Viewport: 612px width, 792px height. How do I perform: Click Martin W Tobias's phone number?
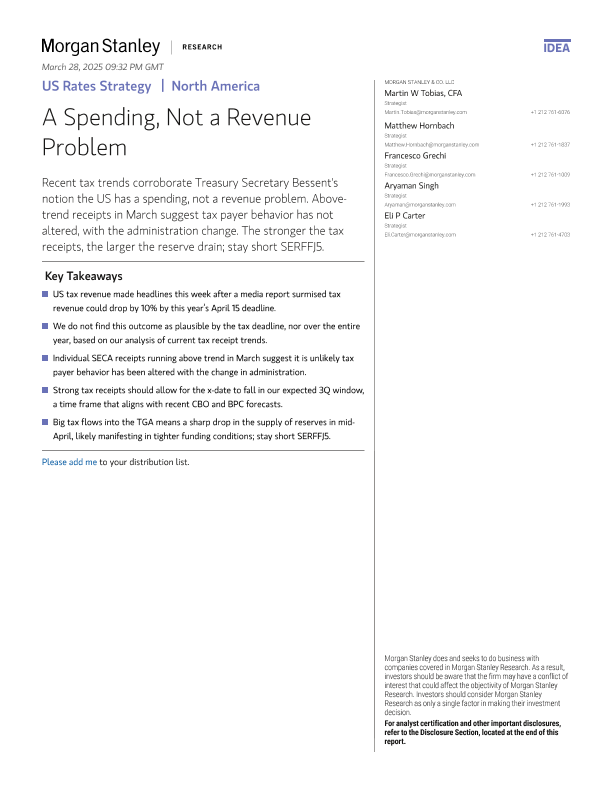pos(550,113)
